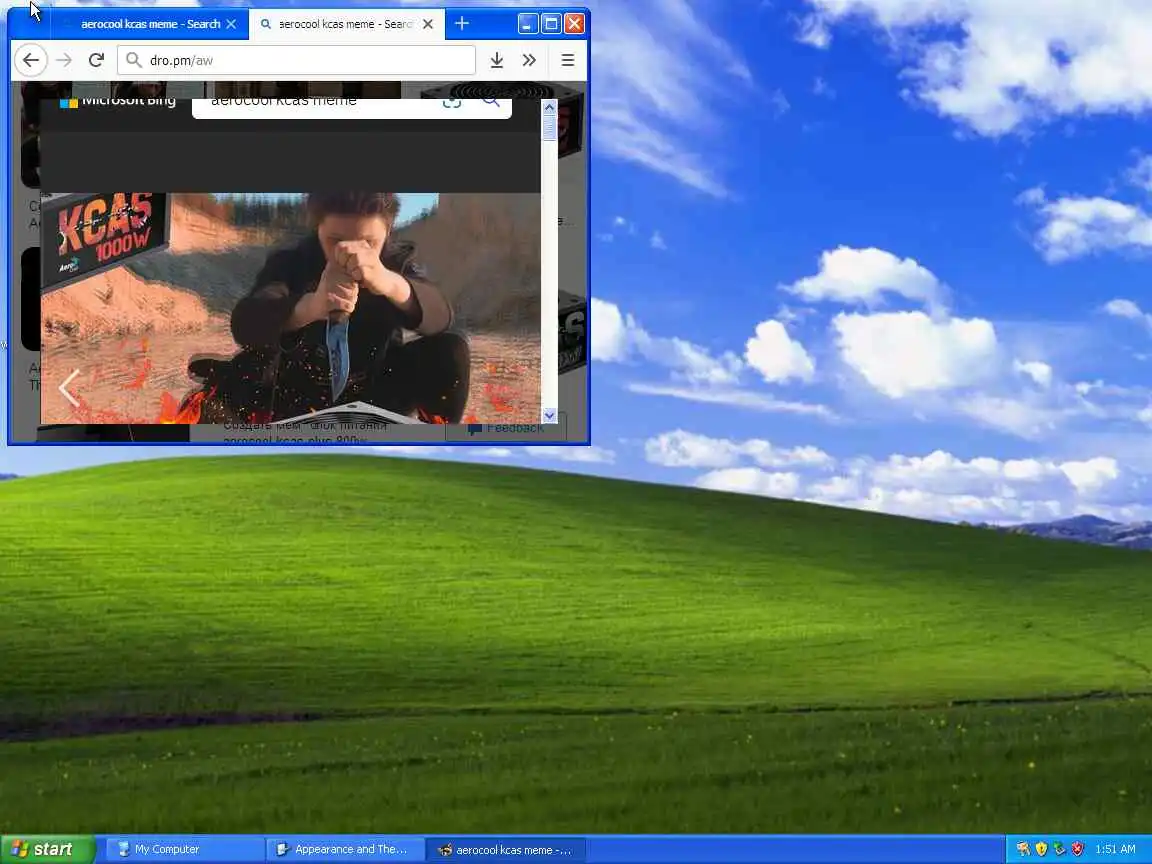Screen dimensions: 1152x864
Task: Click the Bing search magnifier button
Action: coord(491,102)
